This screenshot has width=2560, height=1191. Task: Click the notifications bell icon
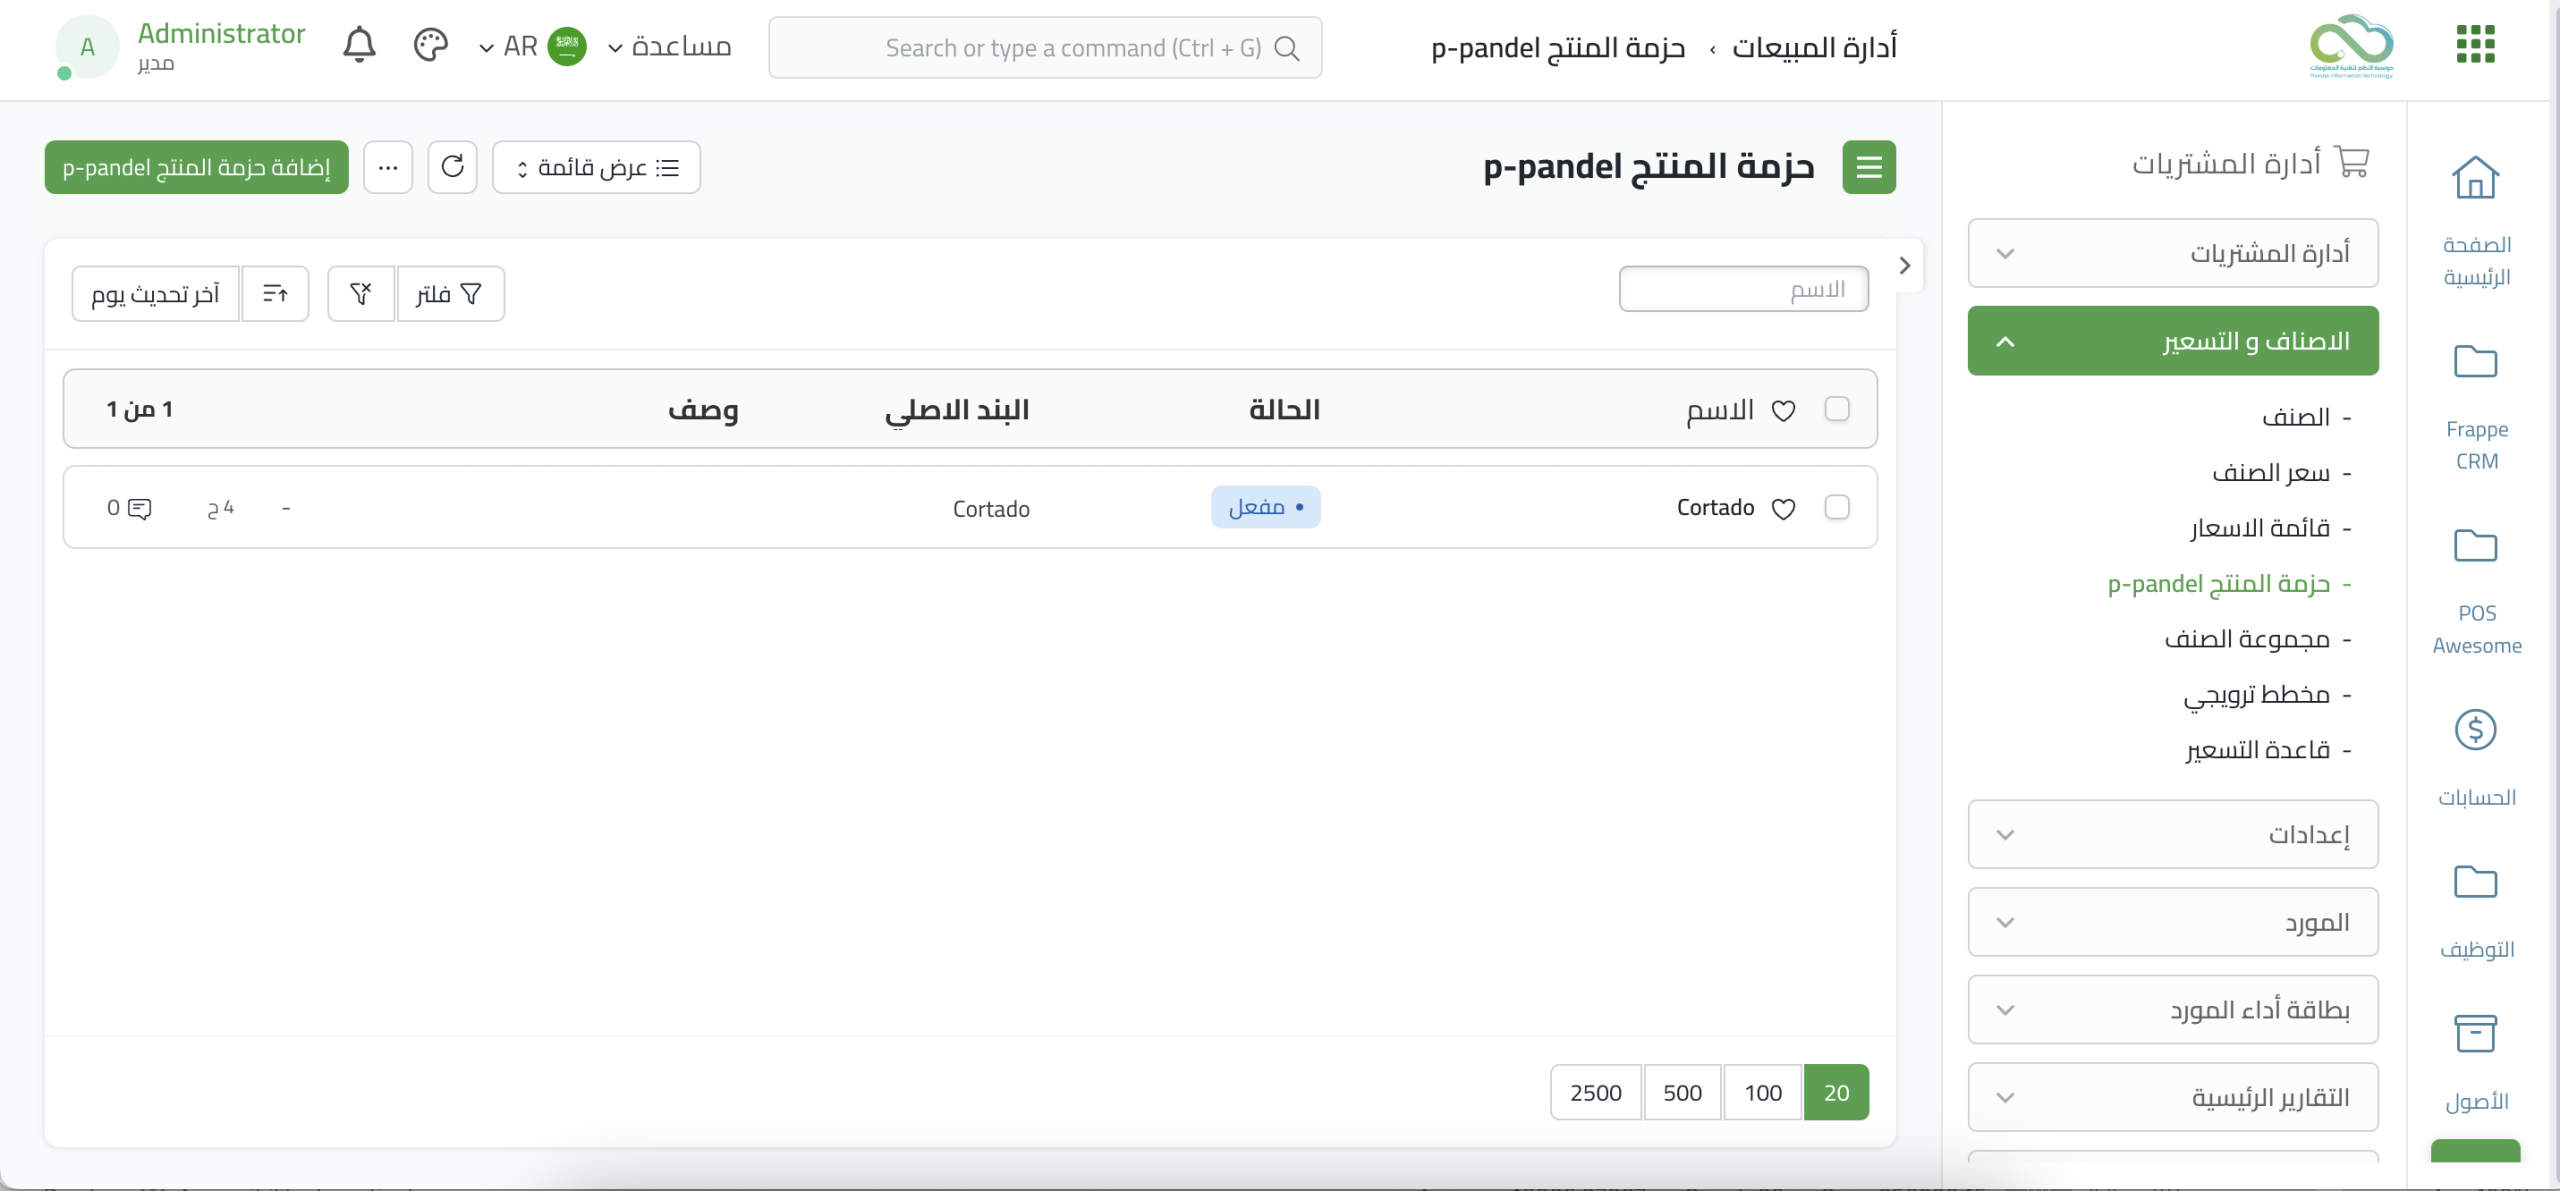point(359,46)
